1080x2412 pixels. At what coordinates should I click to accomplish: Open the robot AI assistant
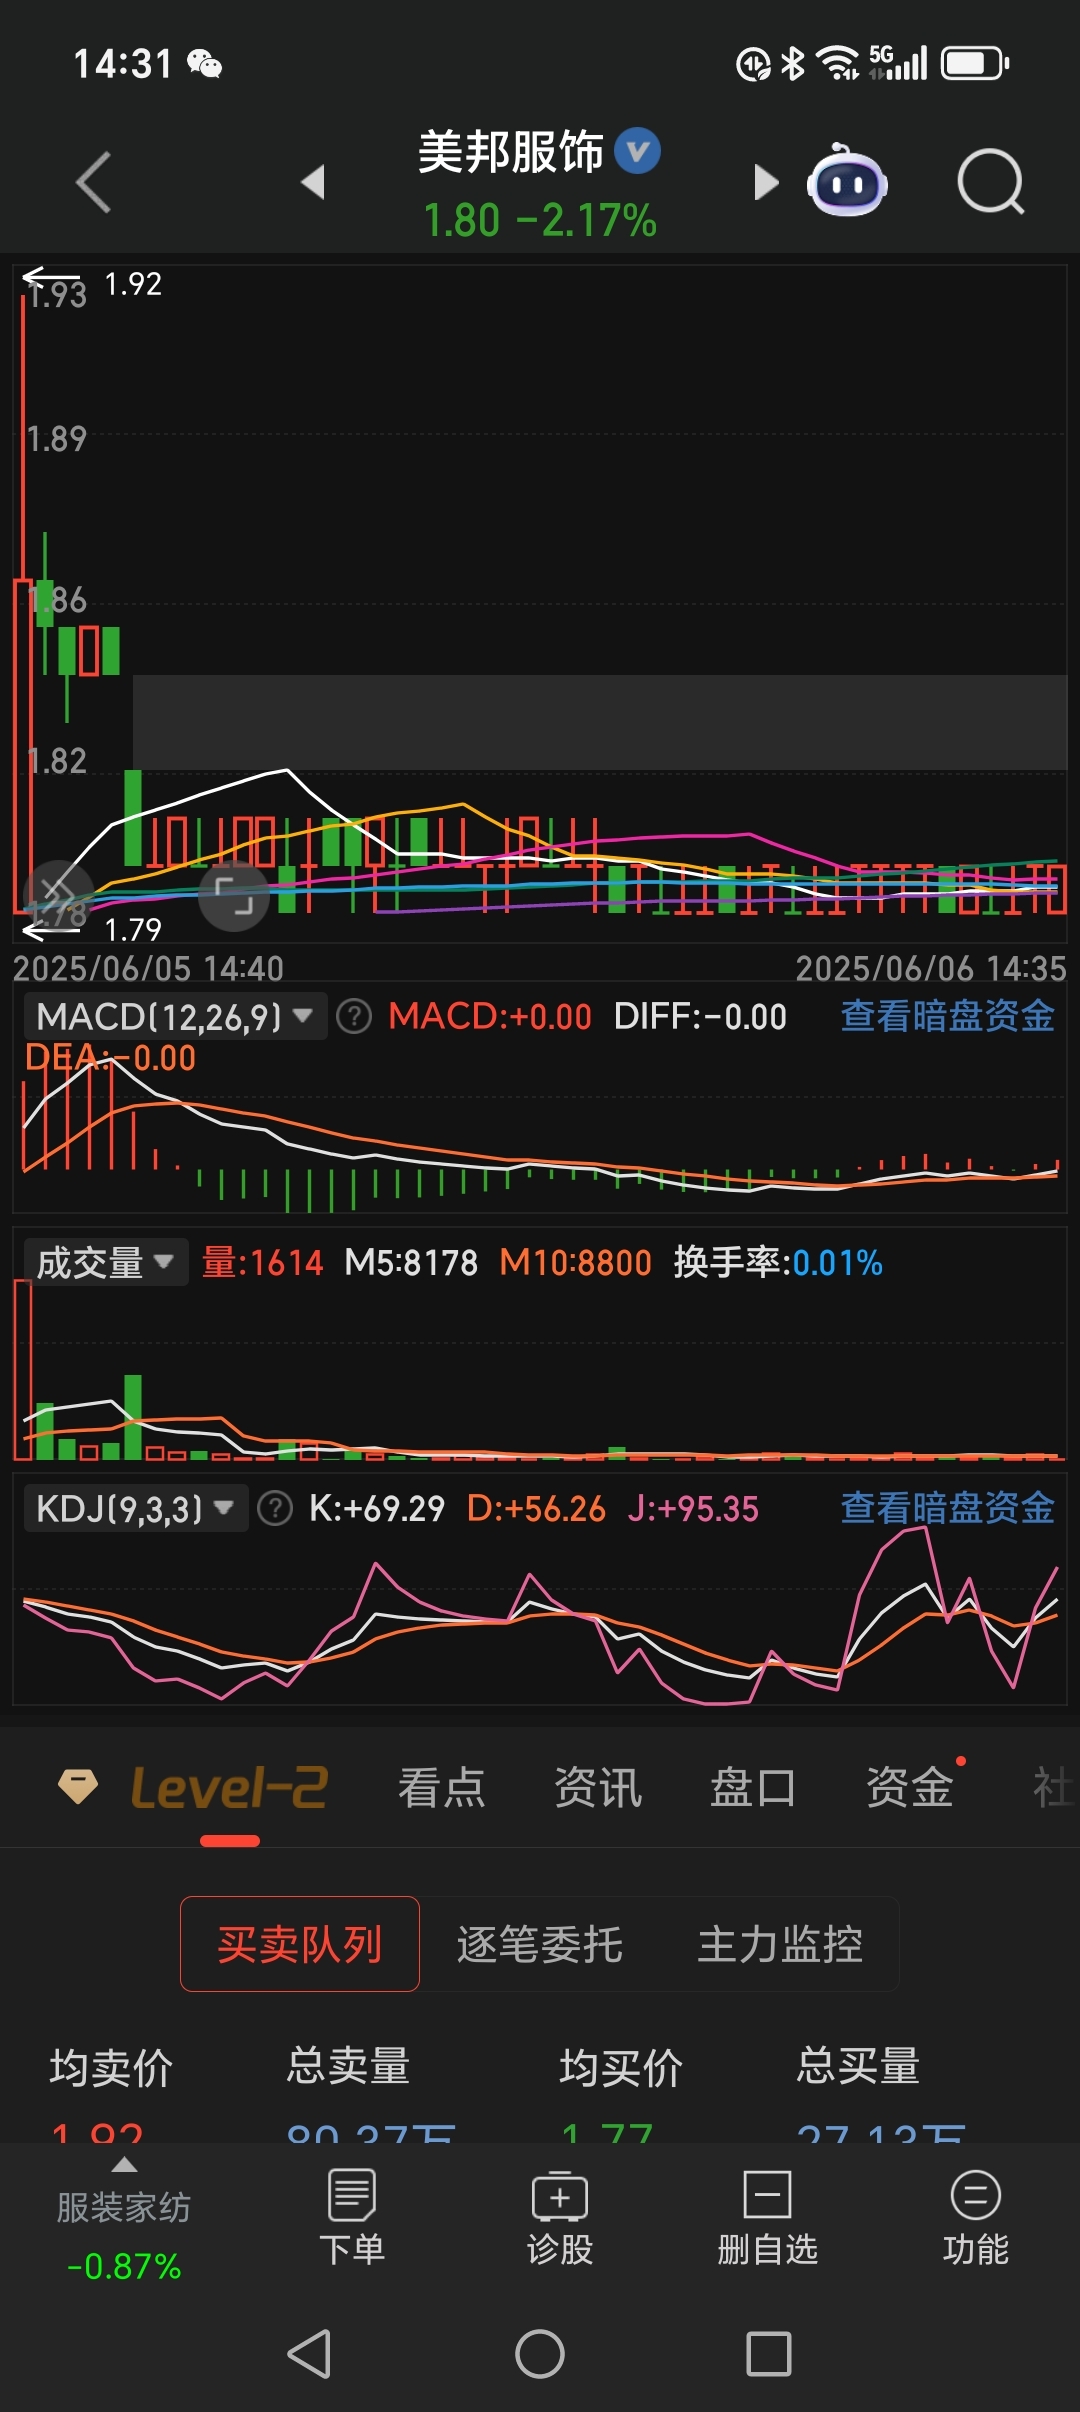(x=847, y=182)
